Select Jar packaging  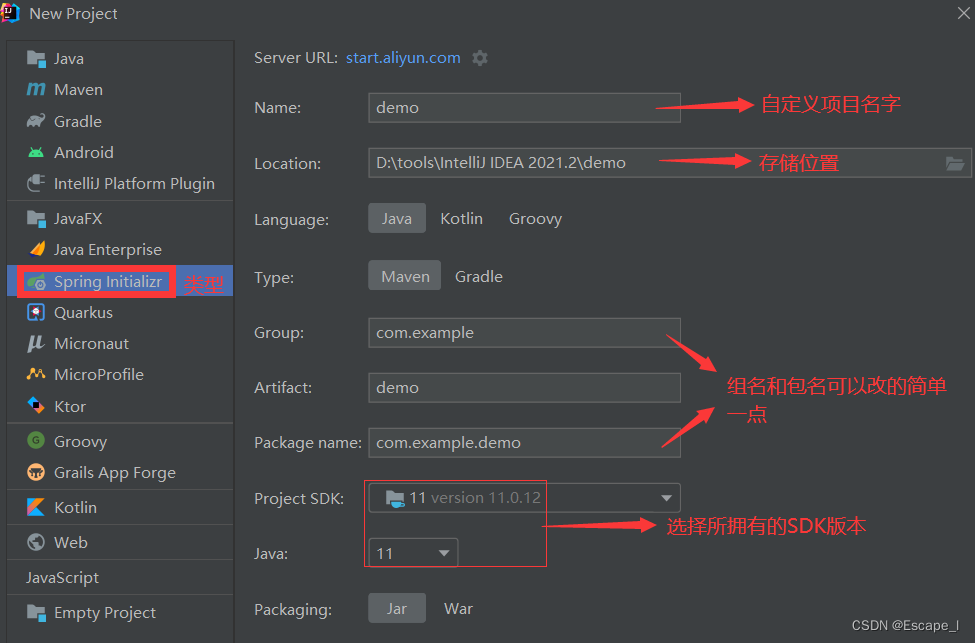point(397,608)
